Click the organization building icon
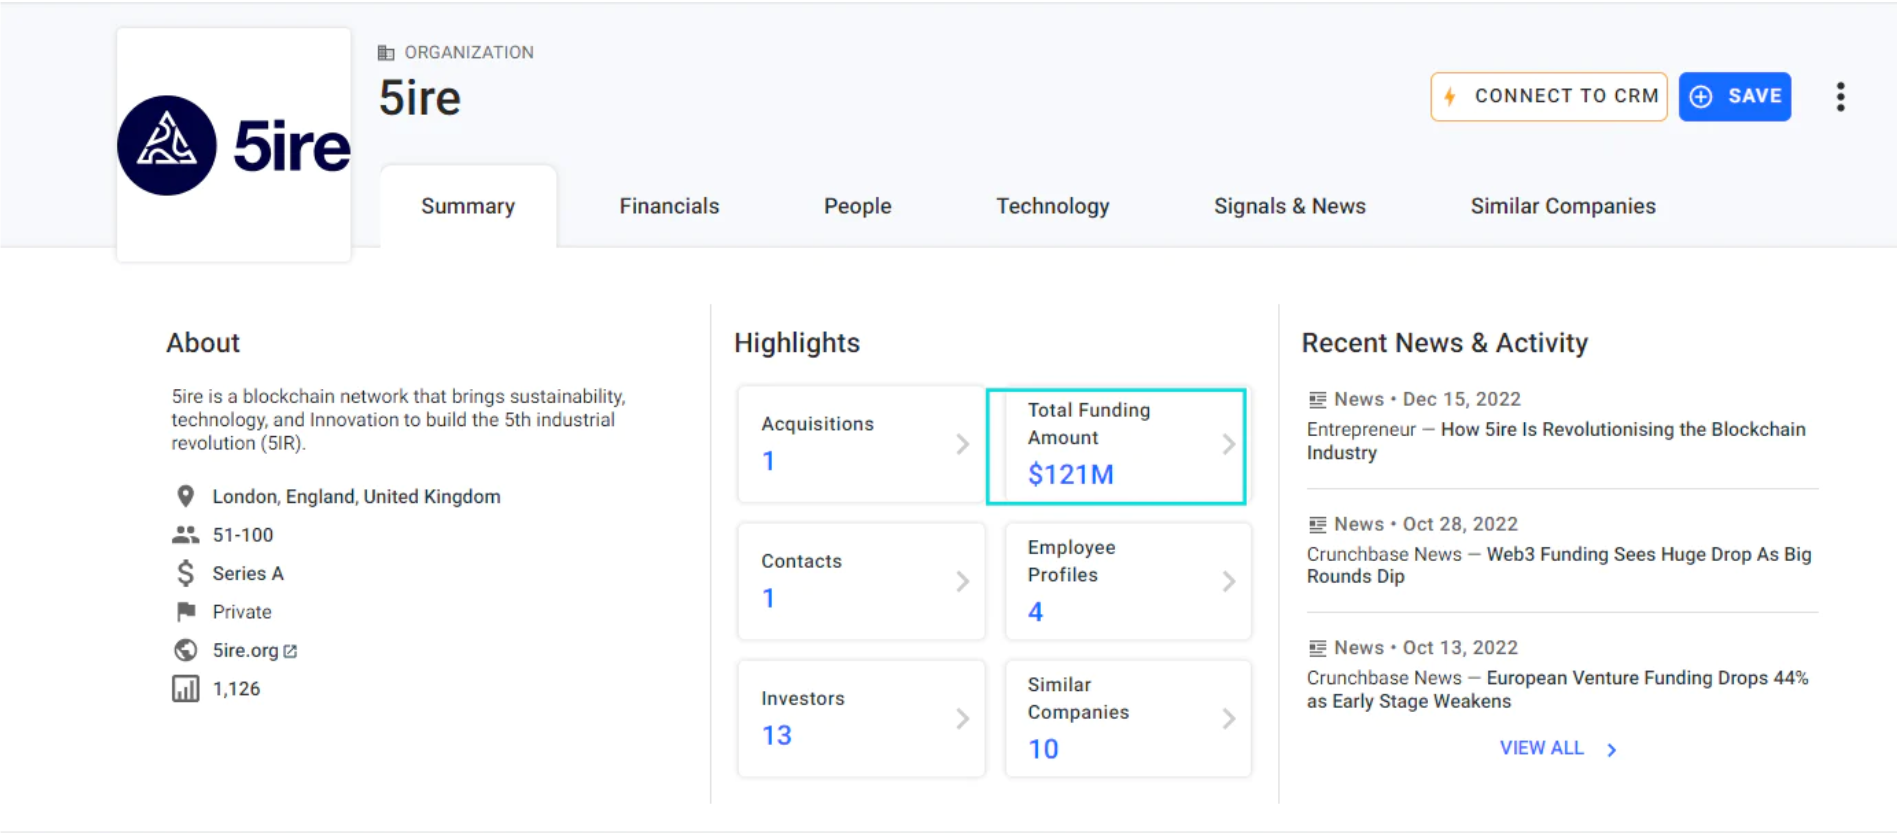The height and width of the screenshot is (833, 1897). pyautogui.click(x=386, y=52)
